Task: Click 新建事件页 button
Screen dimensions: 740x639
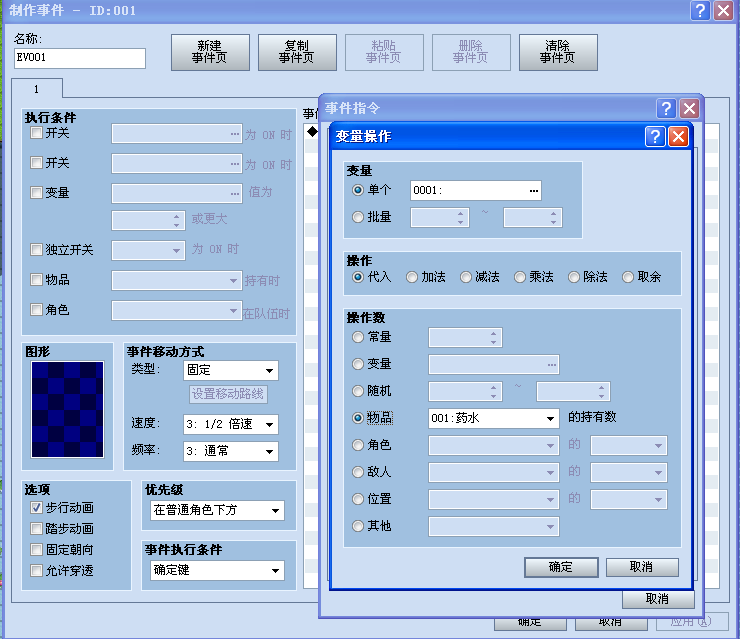Action: click(210, 52)
